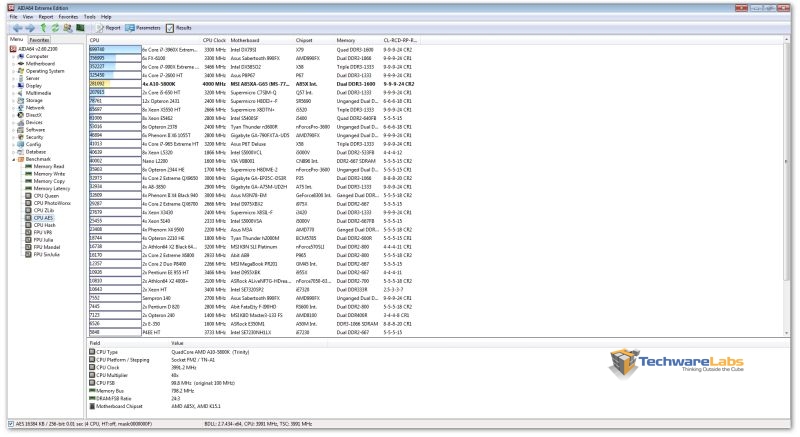
Task: Select the Software tree icon
Action: (x=21, y=130)
